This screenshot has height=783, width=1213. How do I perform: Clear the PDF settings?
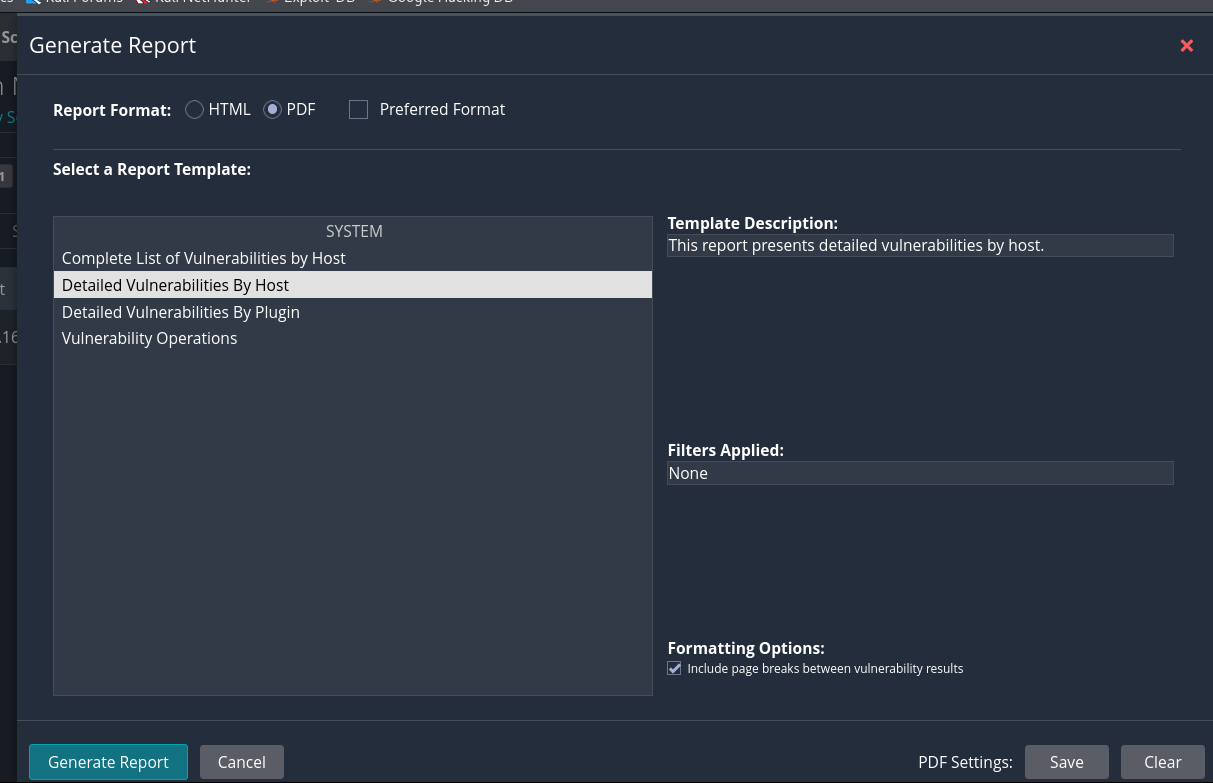[x=1162, y=762]
